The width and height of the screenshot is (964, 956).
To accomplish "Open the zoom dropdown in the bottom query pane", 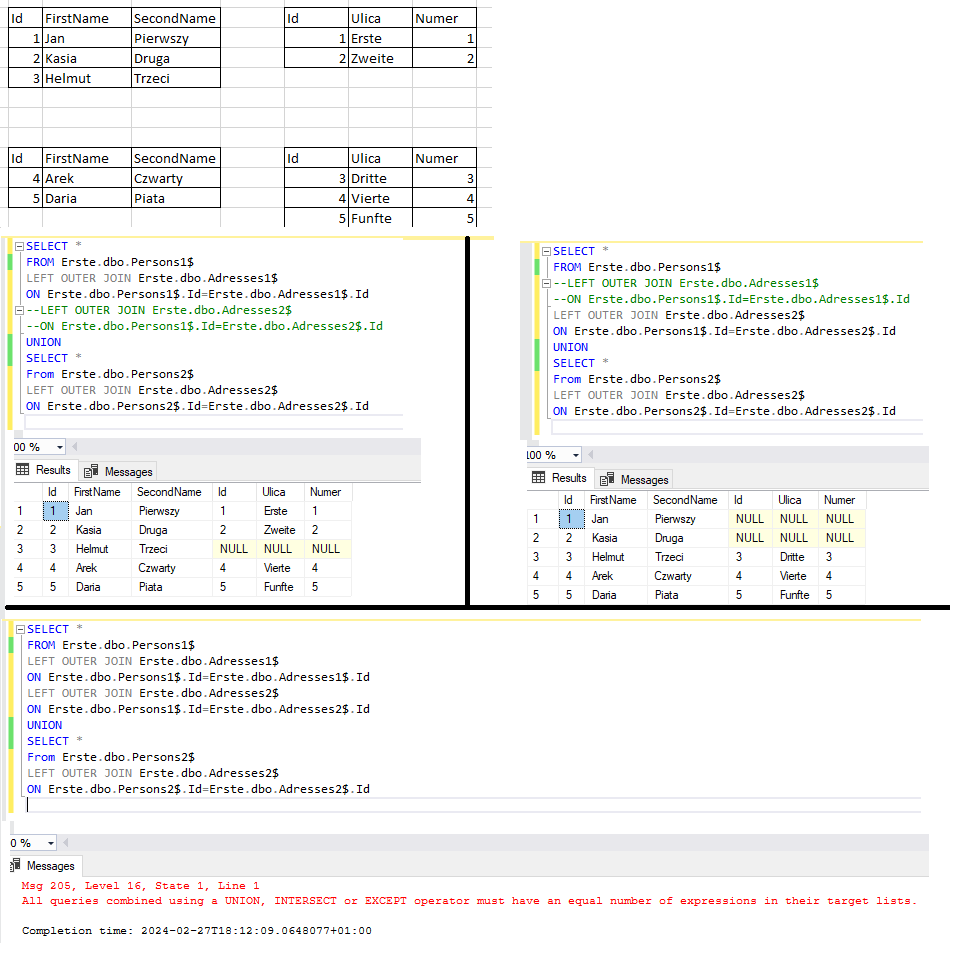I will 50,843.
